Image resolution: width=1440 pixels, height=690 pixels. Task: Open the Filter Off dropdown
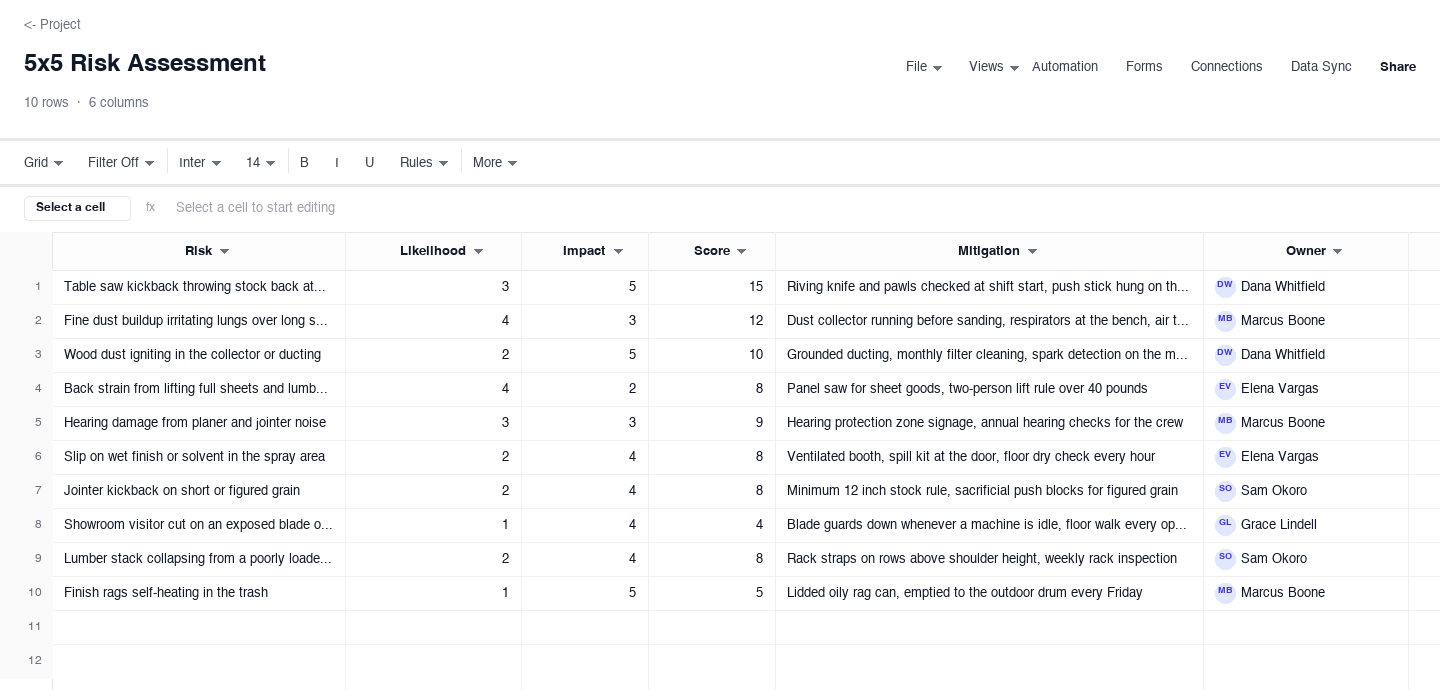tap(121, 163)
